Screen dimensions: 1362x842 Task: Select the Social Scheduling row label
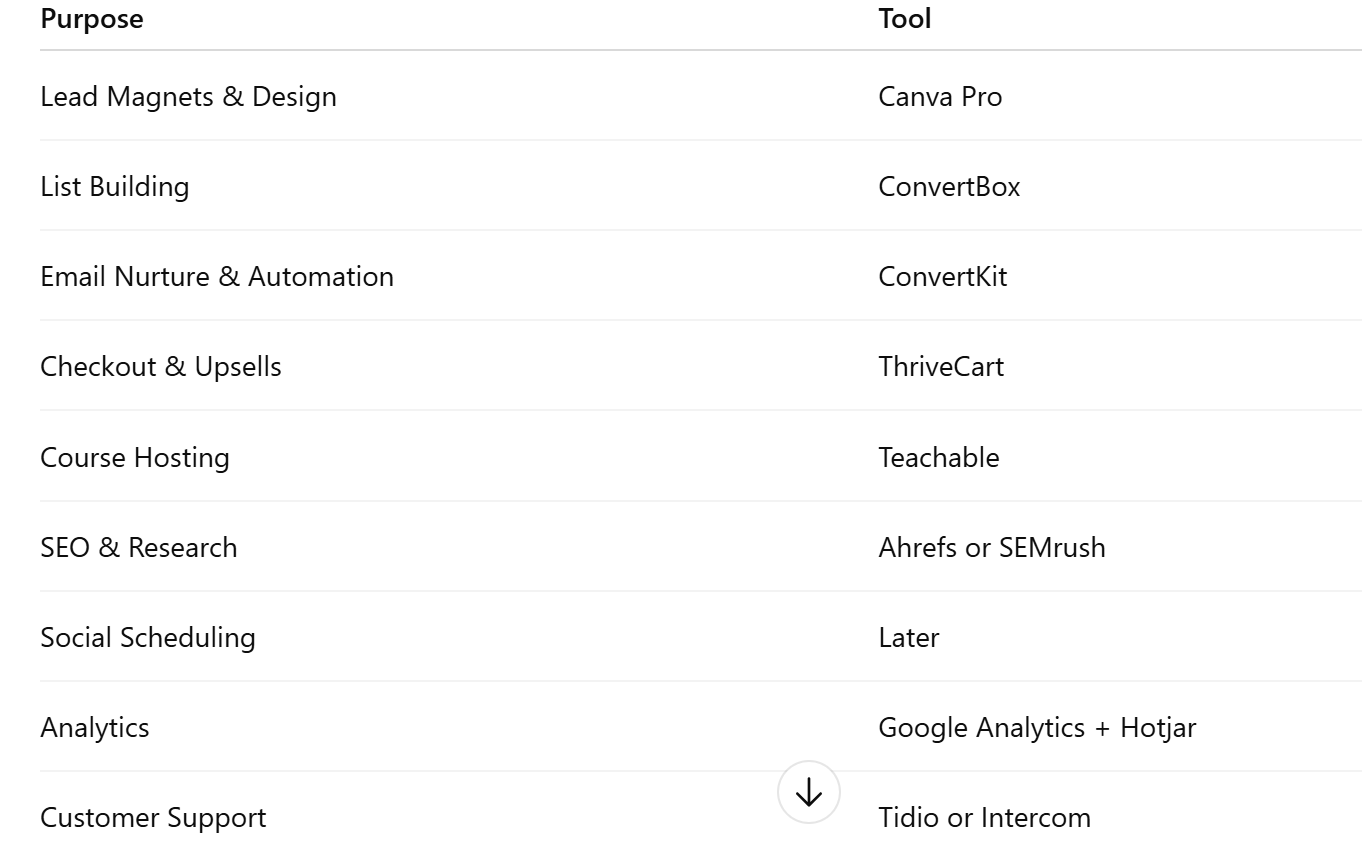(x=148, y=638)
